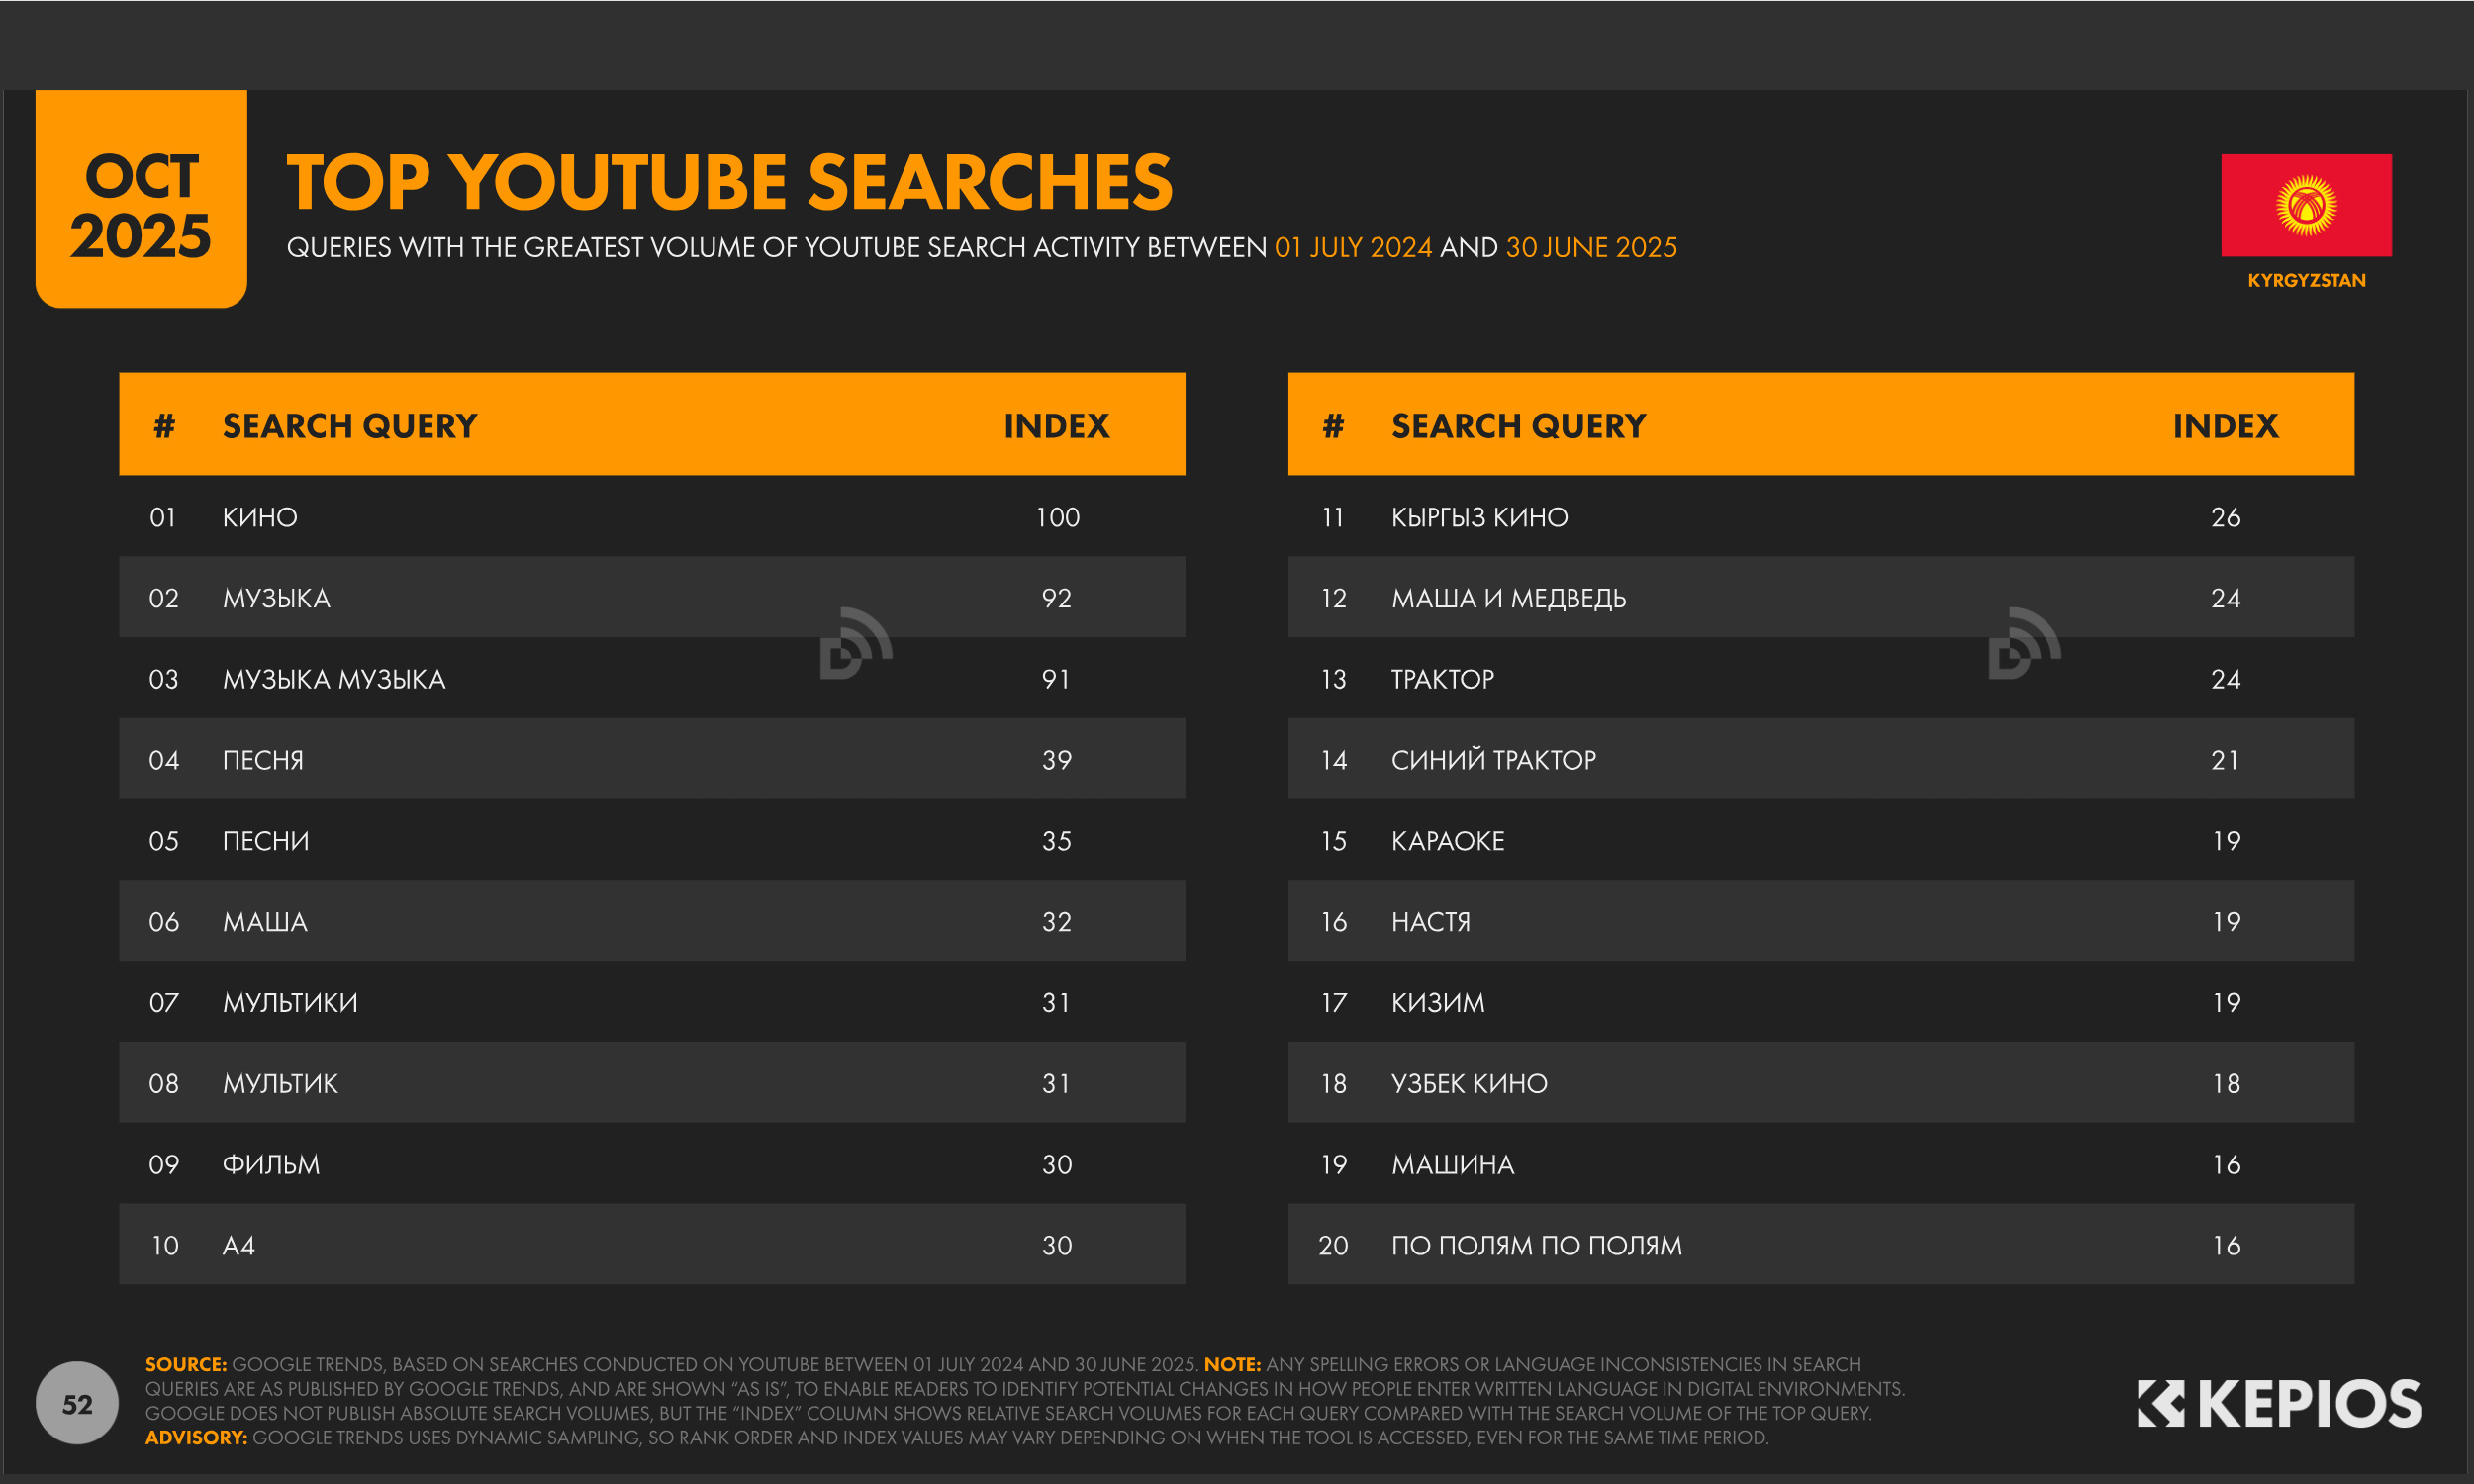Click left table SEARCH QUERY header
Screen dimensions: 2474x1484
click(x=349, y=426)
